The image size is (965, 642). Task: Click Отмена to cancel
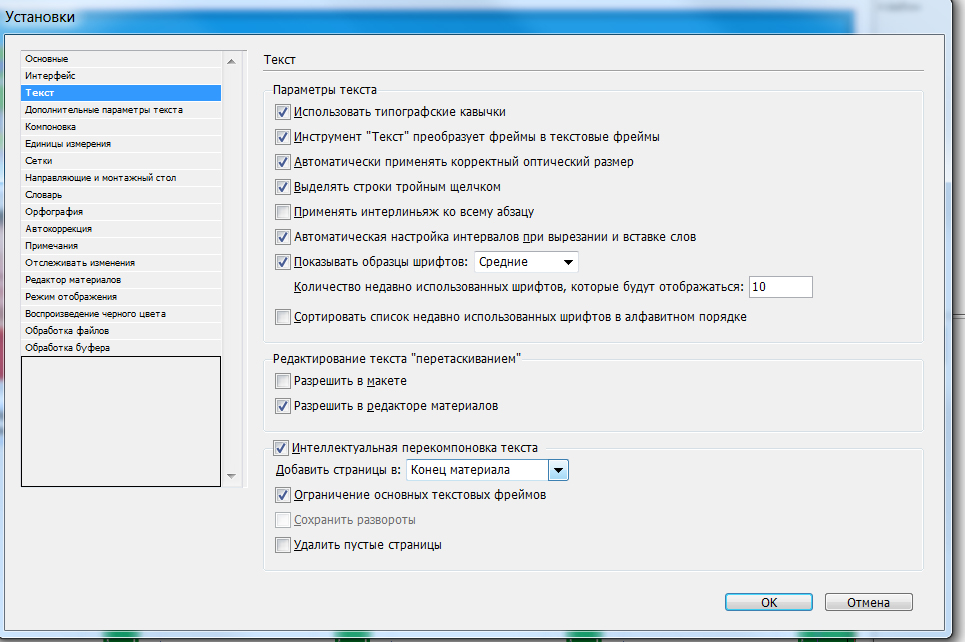point(868,602)
